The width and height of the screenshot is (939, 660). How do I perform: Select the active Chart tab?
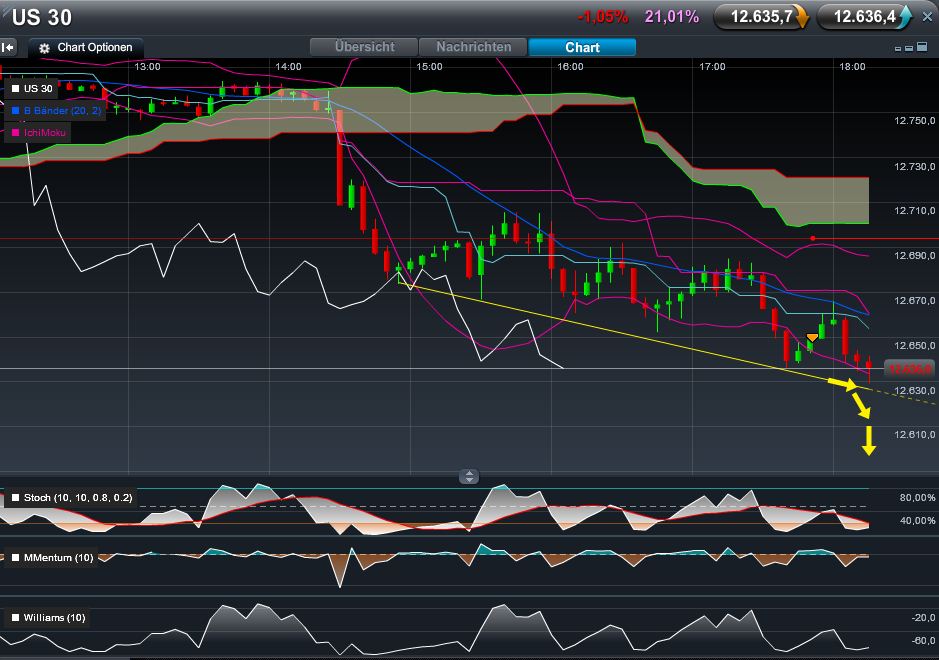tap(581, 47)
